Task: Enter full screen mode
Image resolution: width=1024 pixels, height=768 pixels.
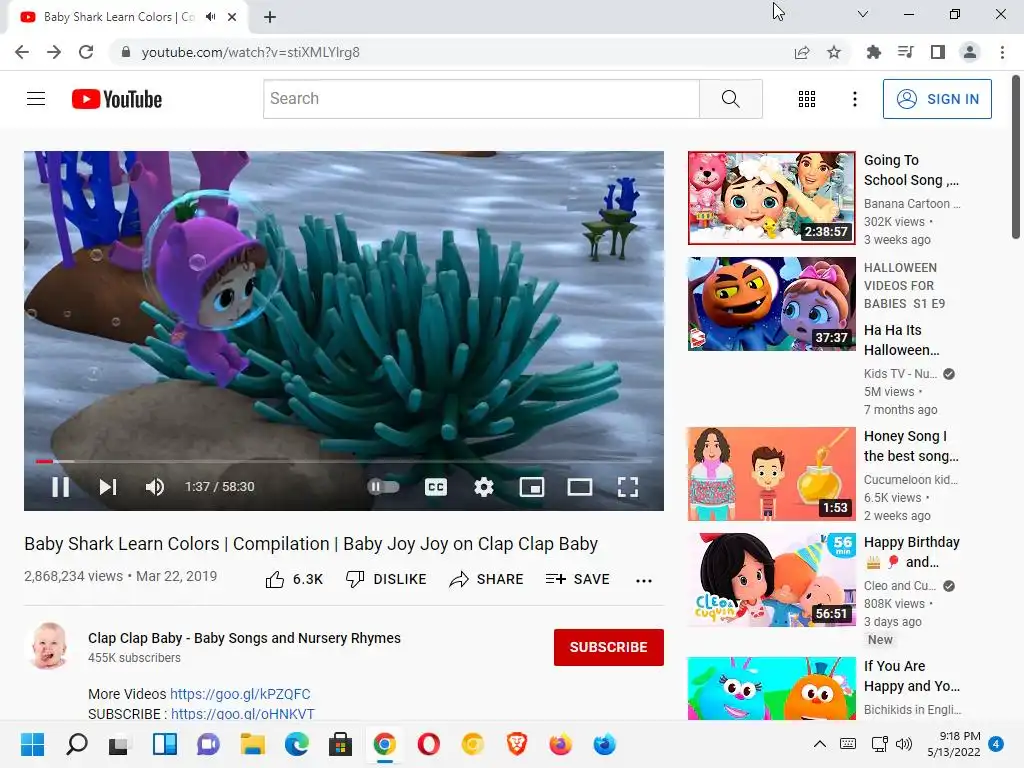Action: point(628,487)
